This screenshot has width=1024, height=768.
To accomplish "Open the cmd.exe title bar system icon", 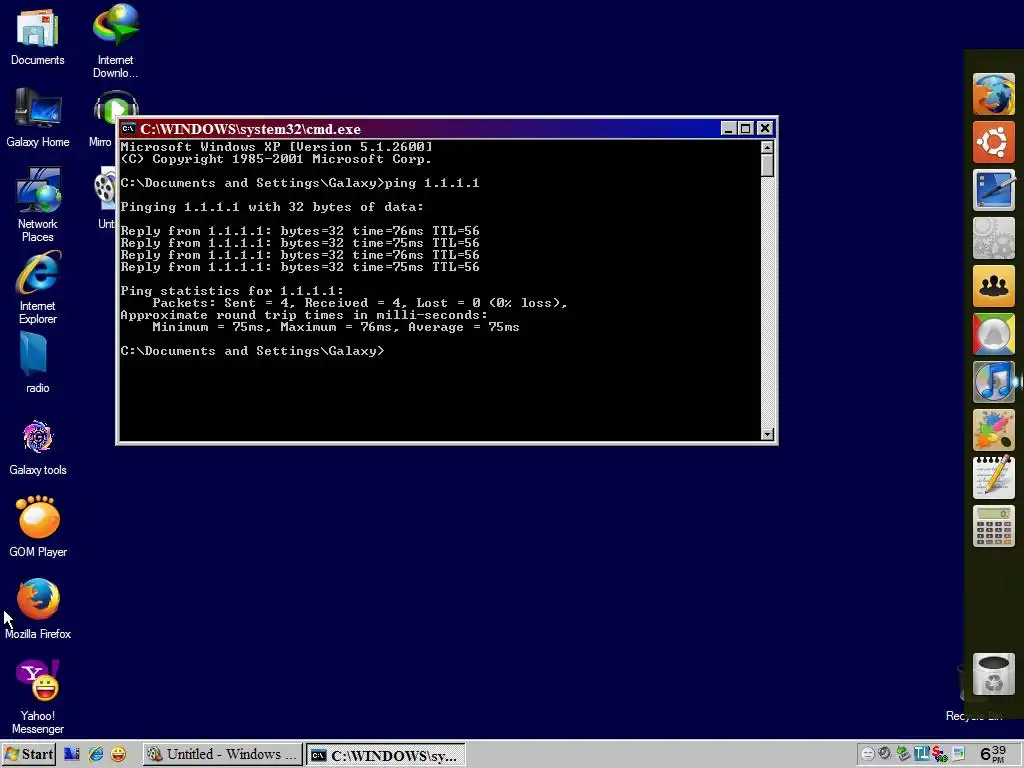I will click(x=128, y=128).
